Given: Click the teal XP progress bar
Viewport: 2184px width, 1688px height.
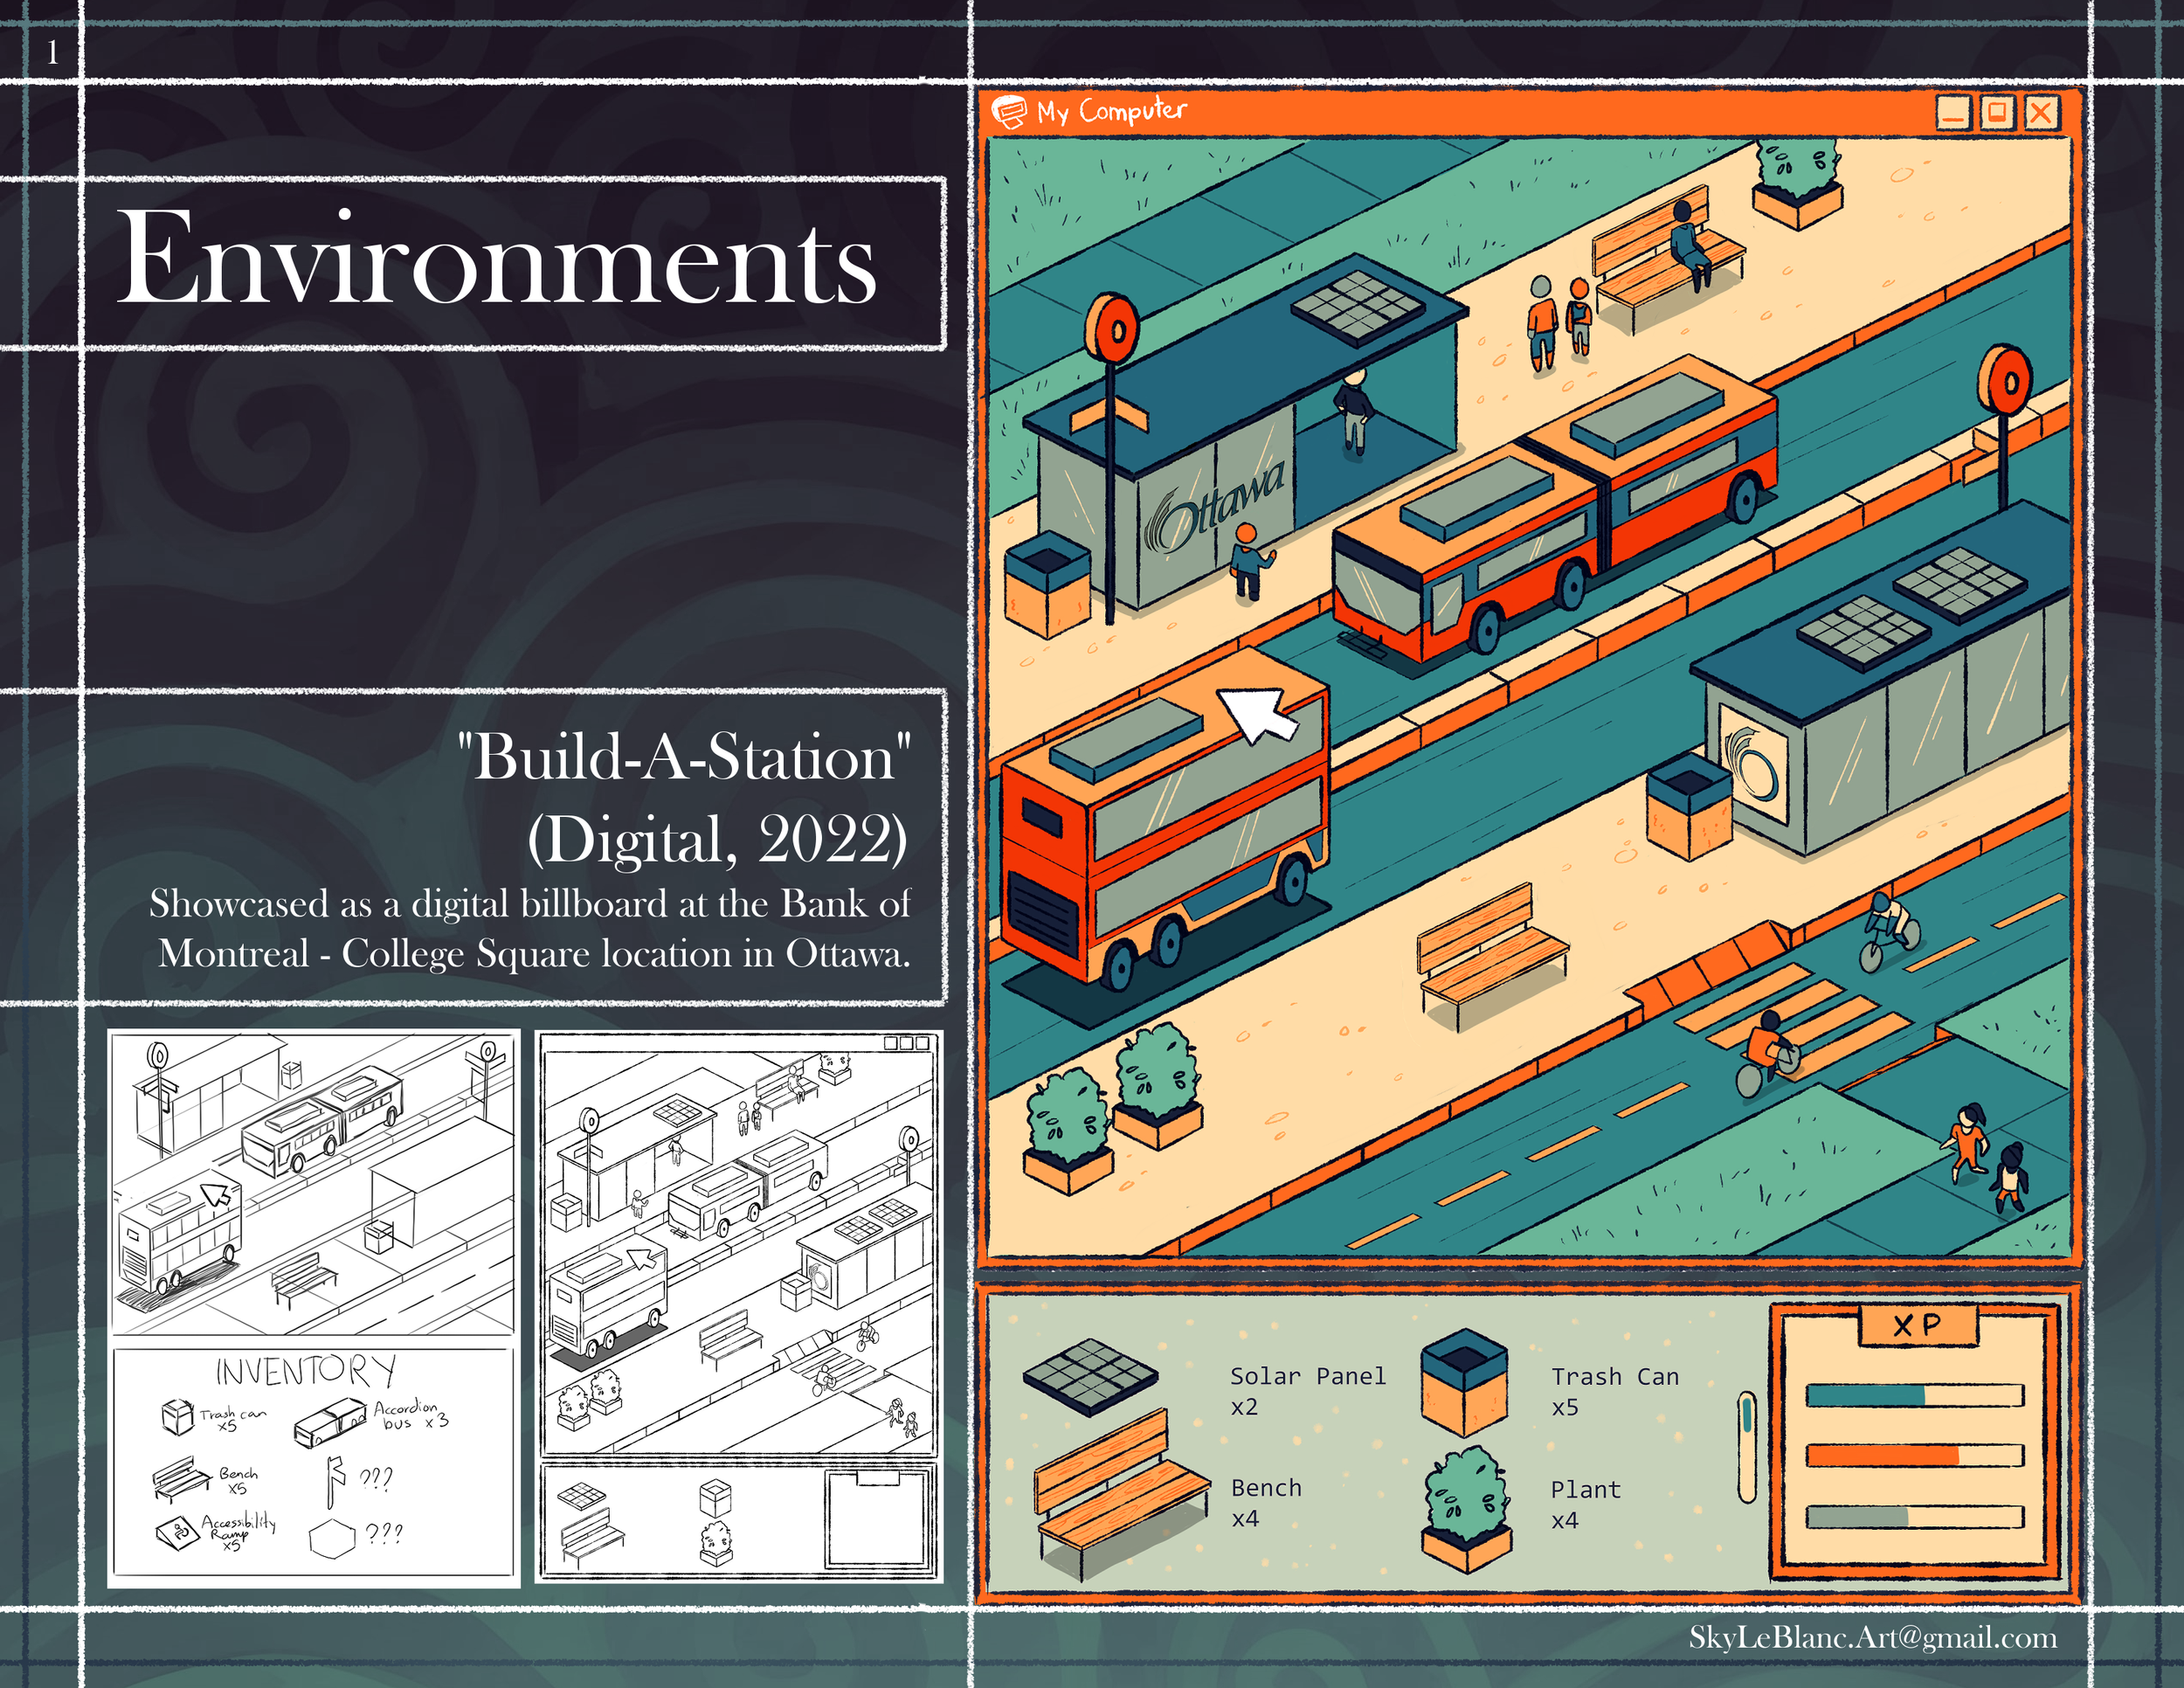Looking at the screenshot, I should pos(1914,1395).
